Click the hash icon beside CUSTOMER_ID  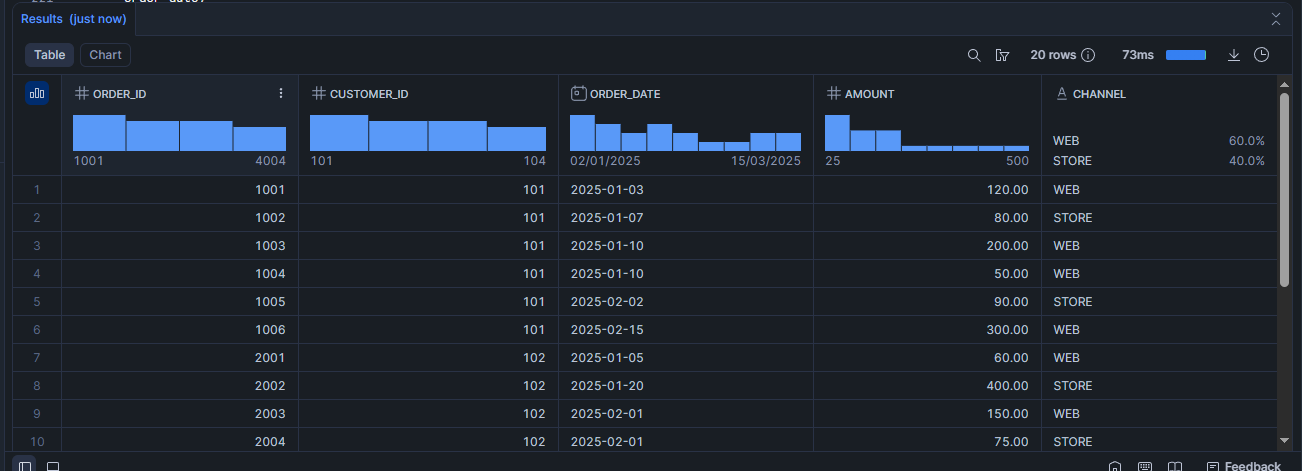(319, 94)
